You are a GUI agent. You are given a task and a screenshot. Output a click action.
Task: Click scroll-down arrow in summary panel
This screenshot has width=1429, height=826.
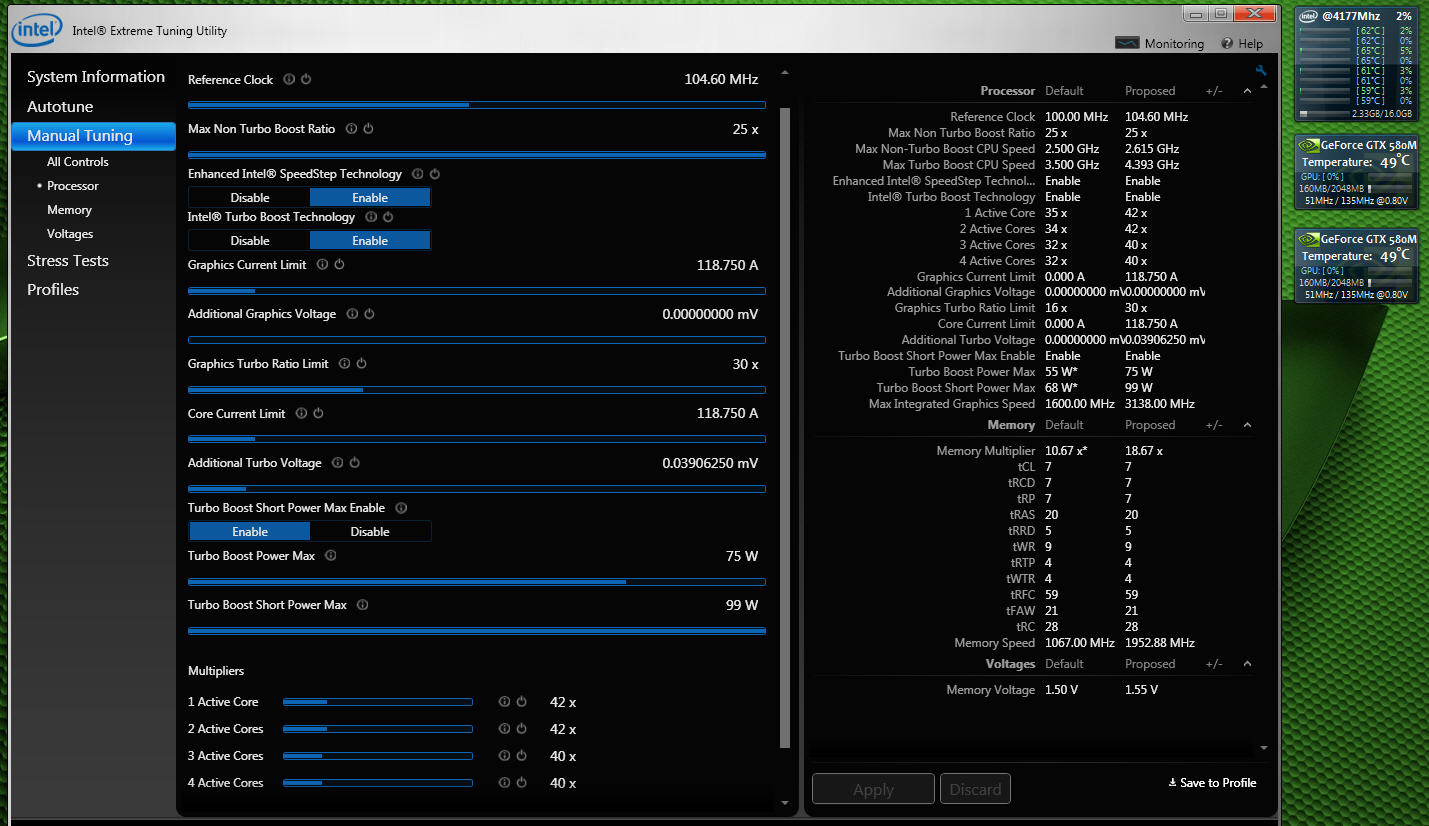pos(1263,748)
